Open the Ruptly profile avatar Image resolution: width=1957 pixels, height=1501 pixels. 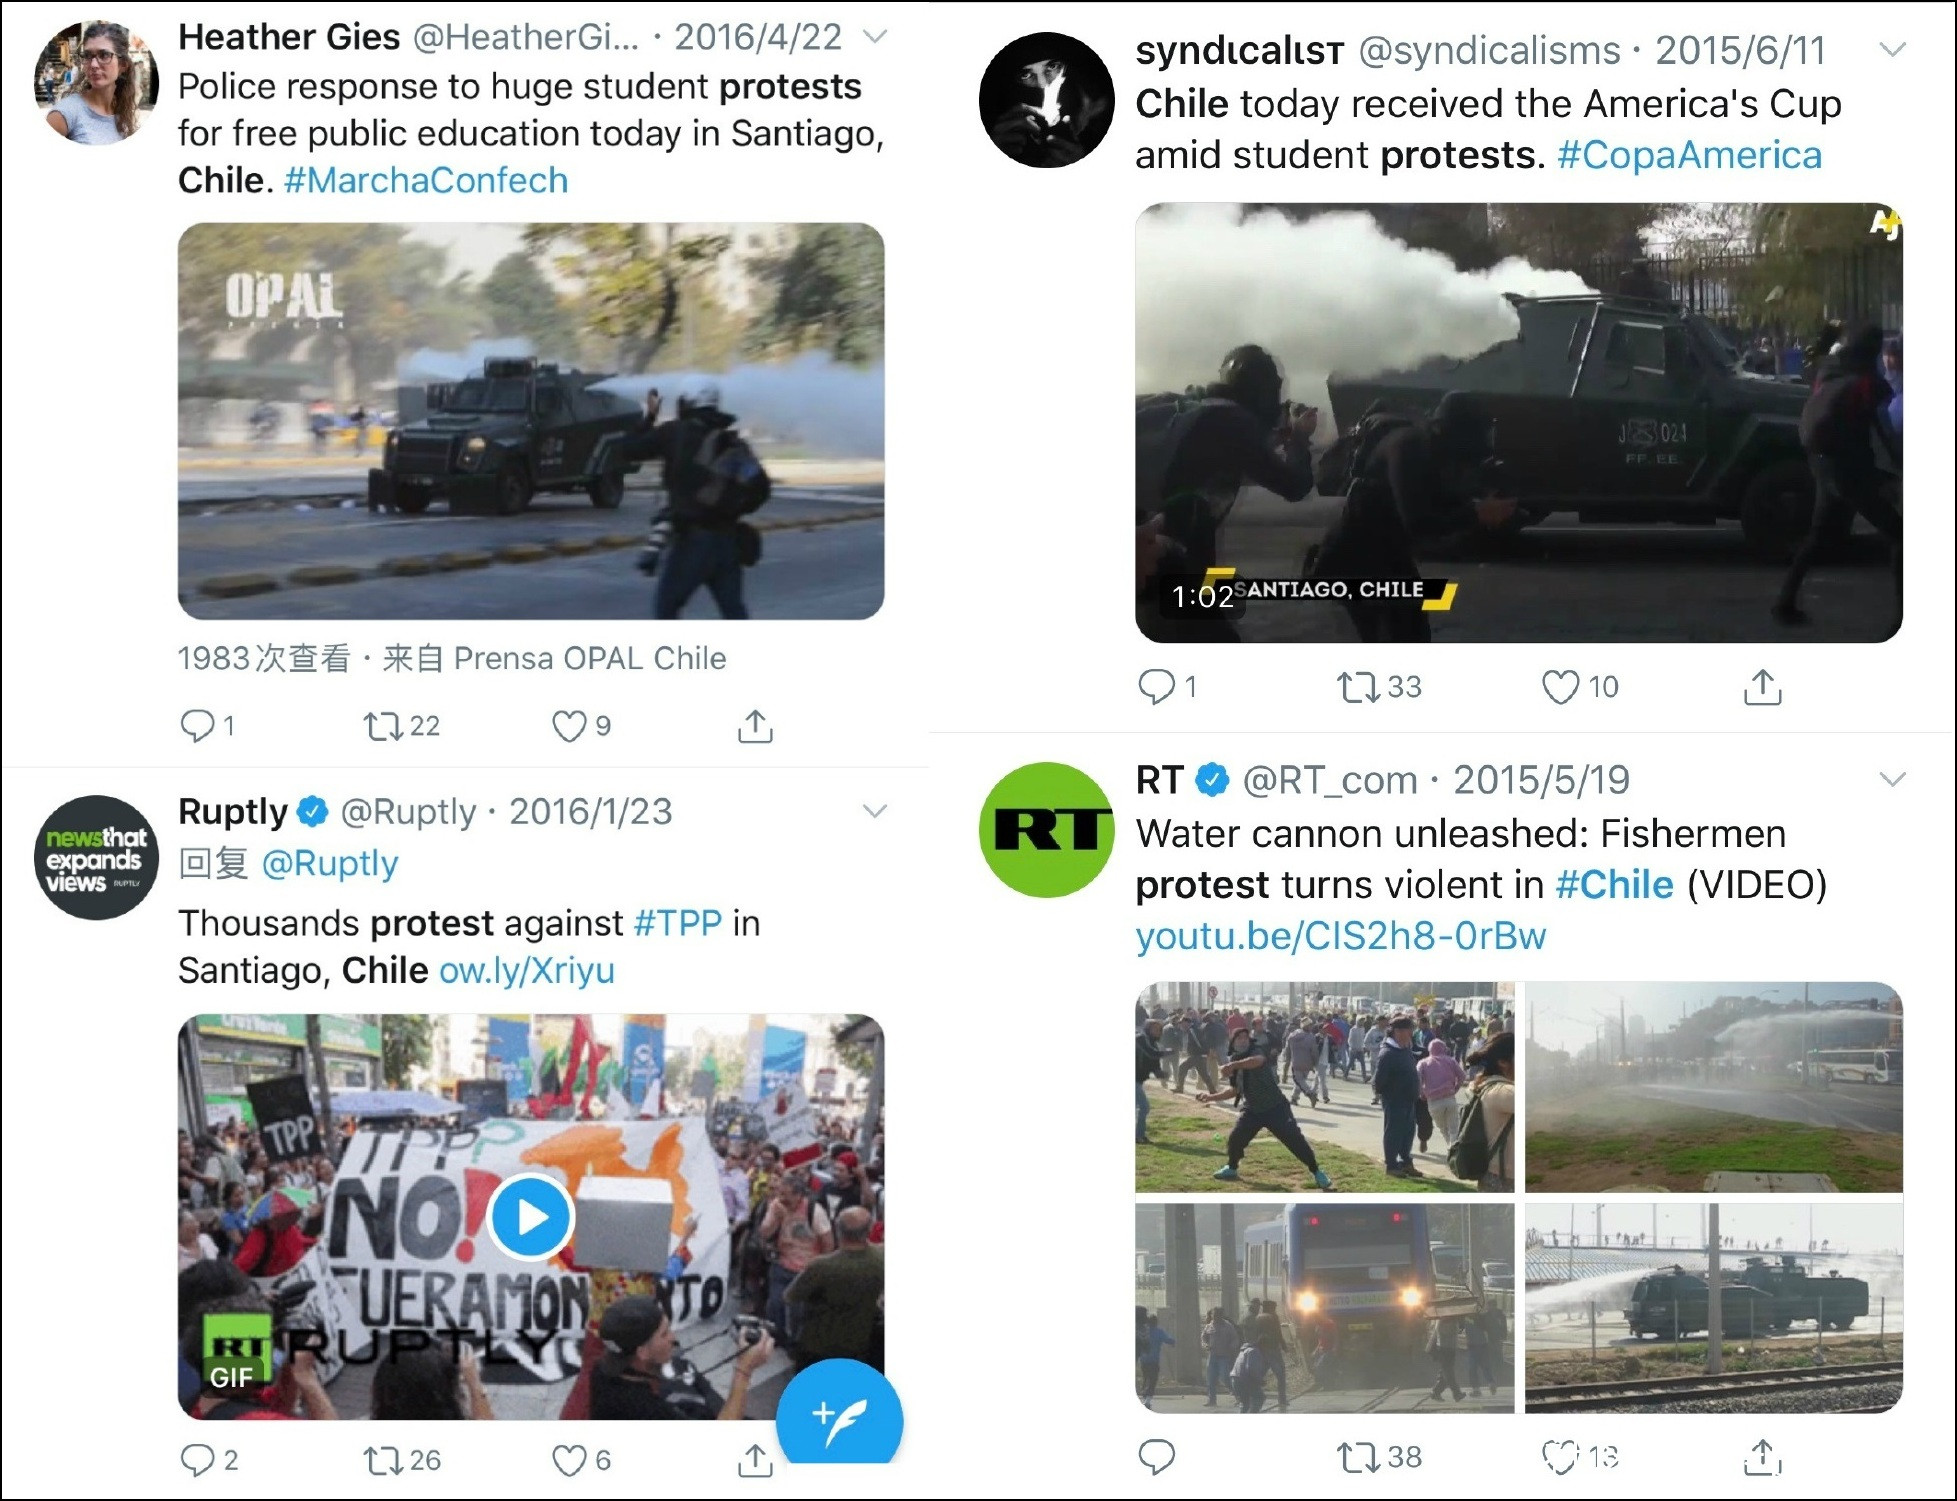click(x=97, y=858)
